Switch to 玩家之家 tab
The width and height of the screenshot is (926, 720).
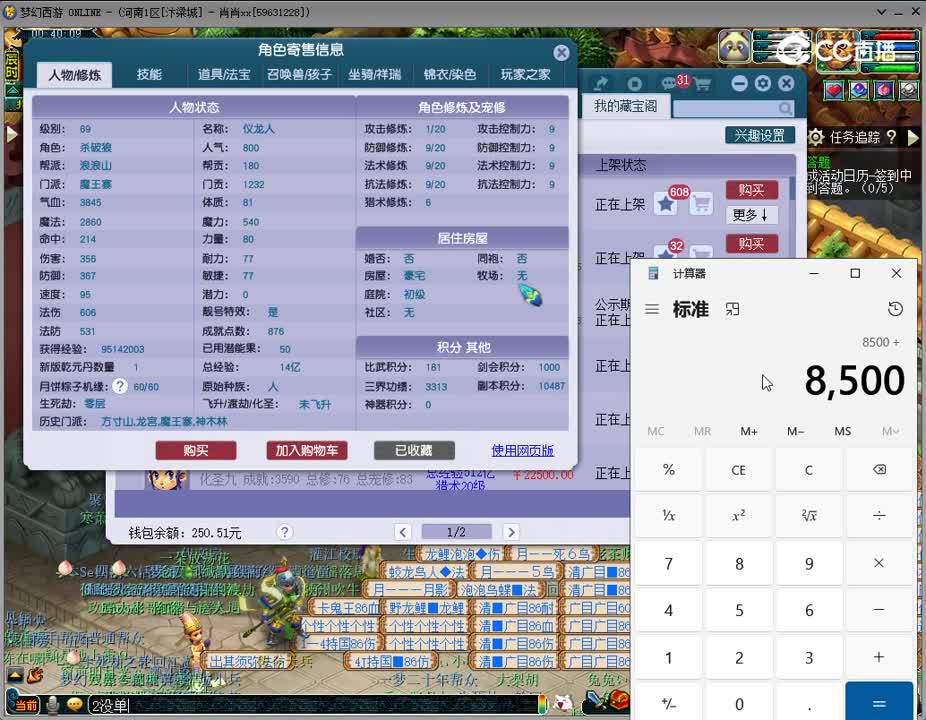tap(525, 74)
